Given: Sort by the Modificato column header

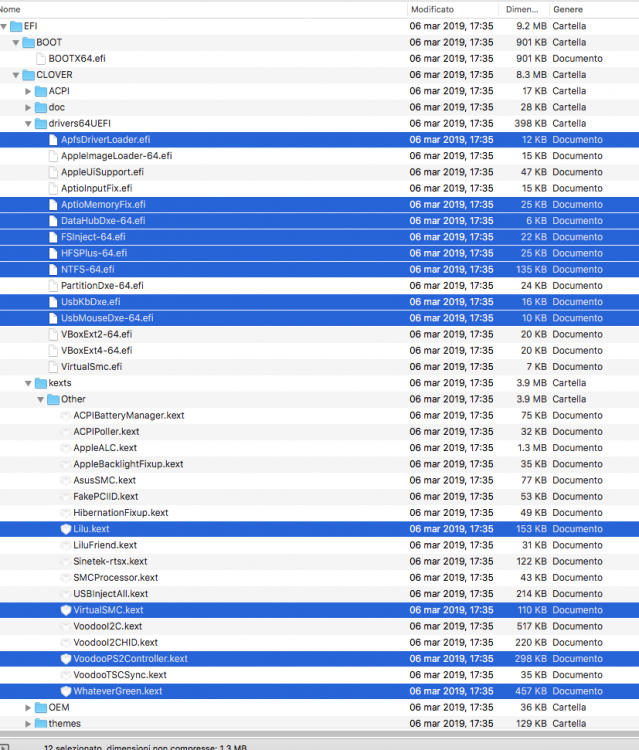Looking at the screenshot, I should (432, 9).
